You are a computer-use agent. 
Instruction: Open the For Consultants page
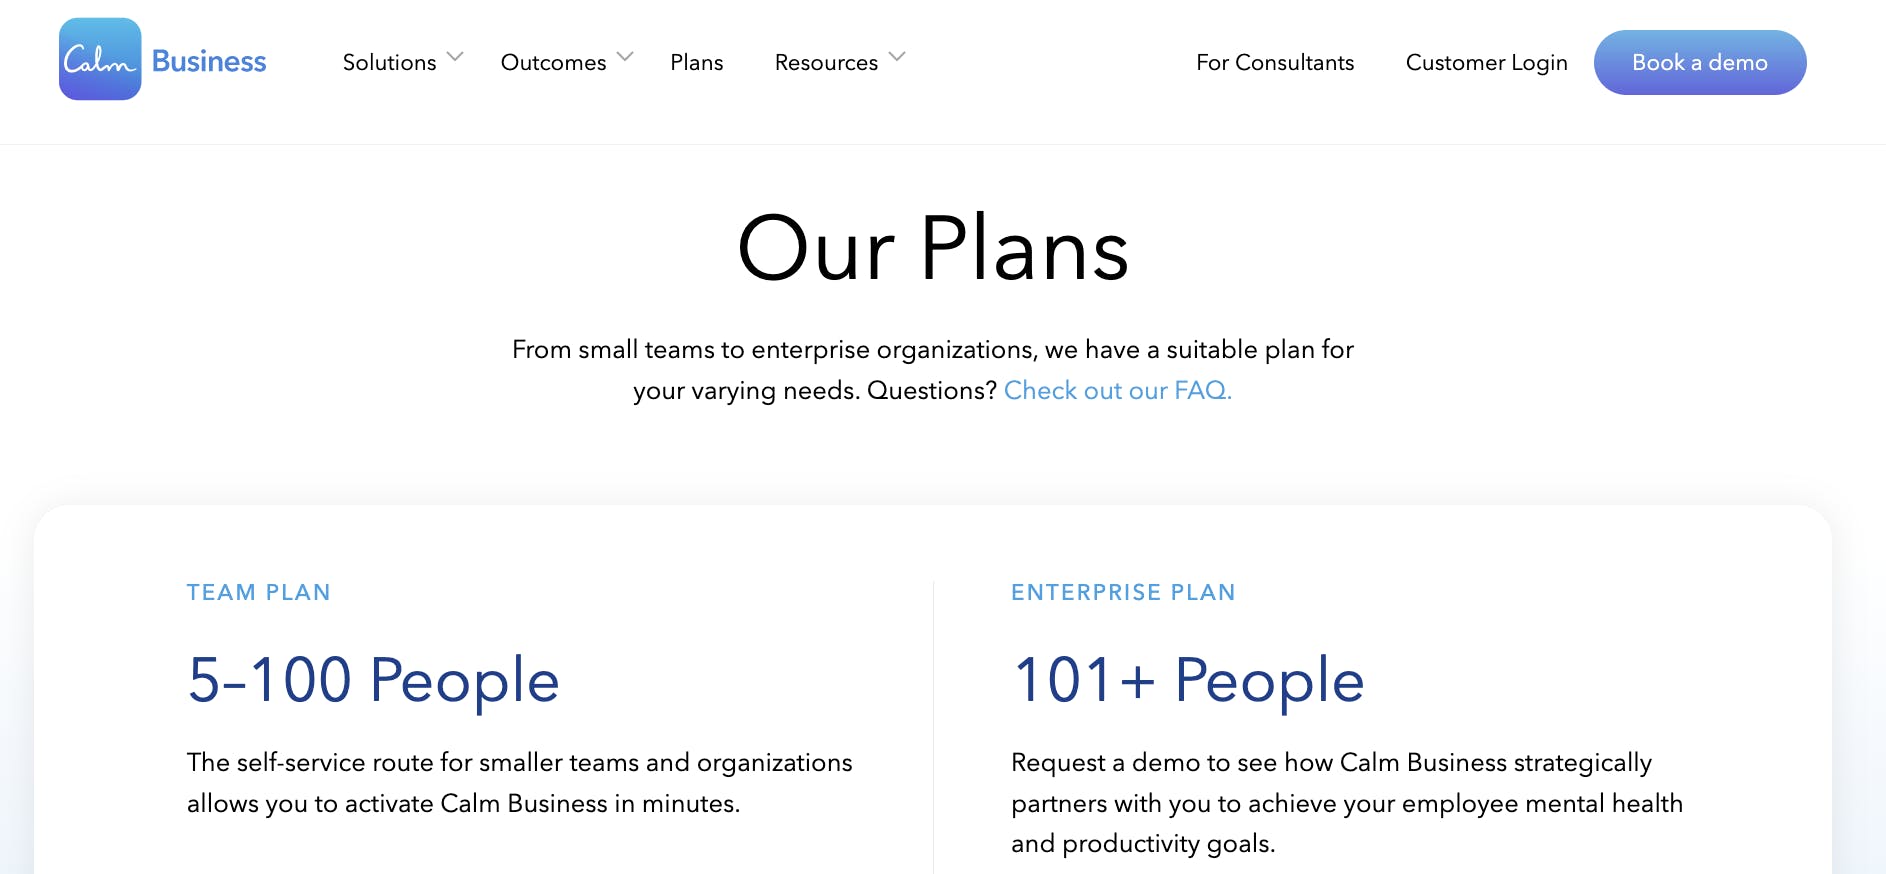1275,63
